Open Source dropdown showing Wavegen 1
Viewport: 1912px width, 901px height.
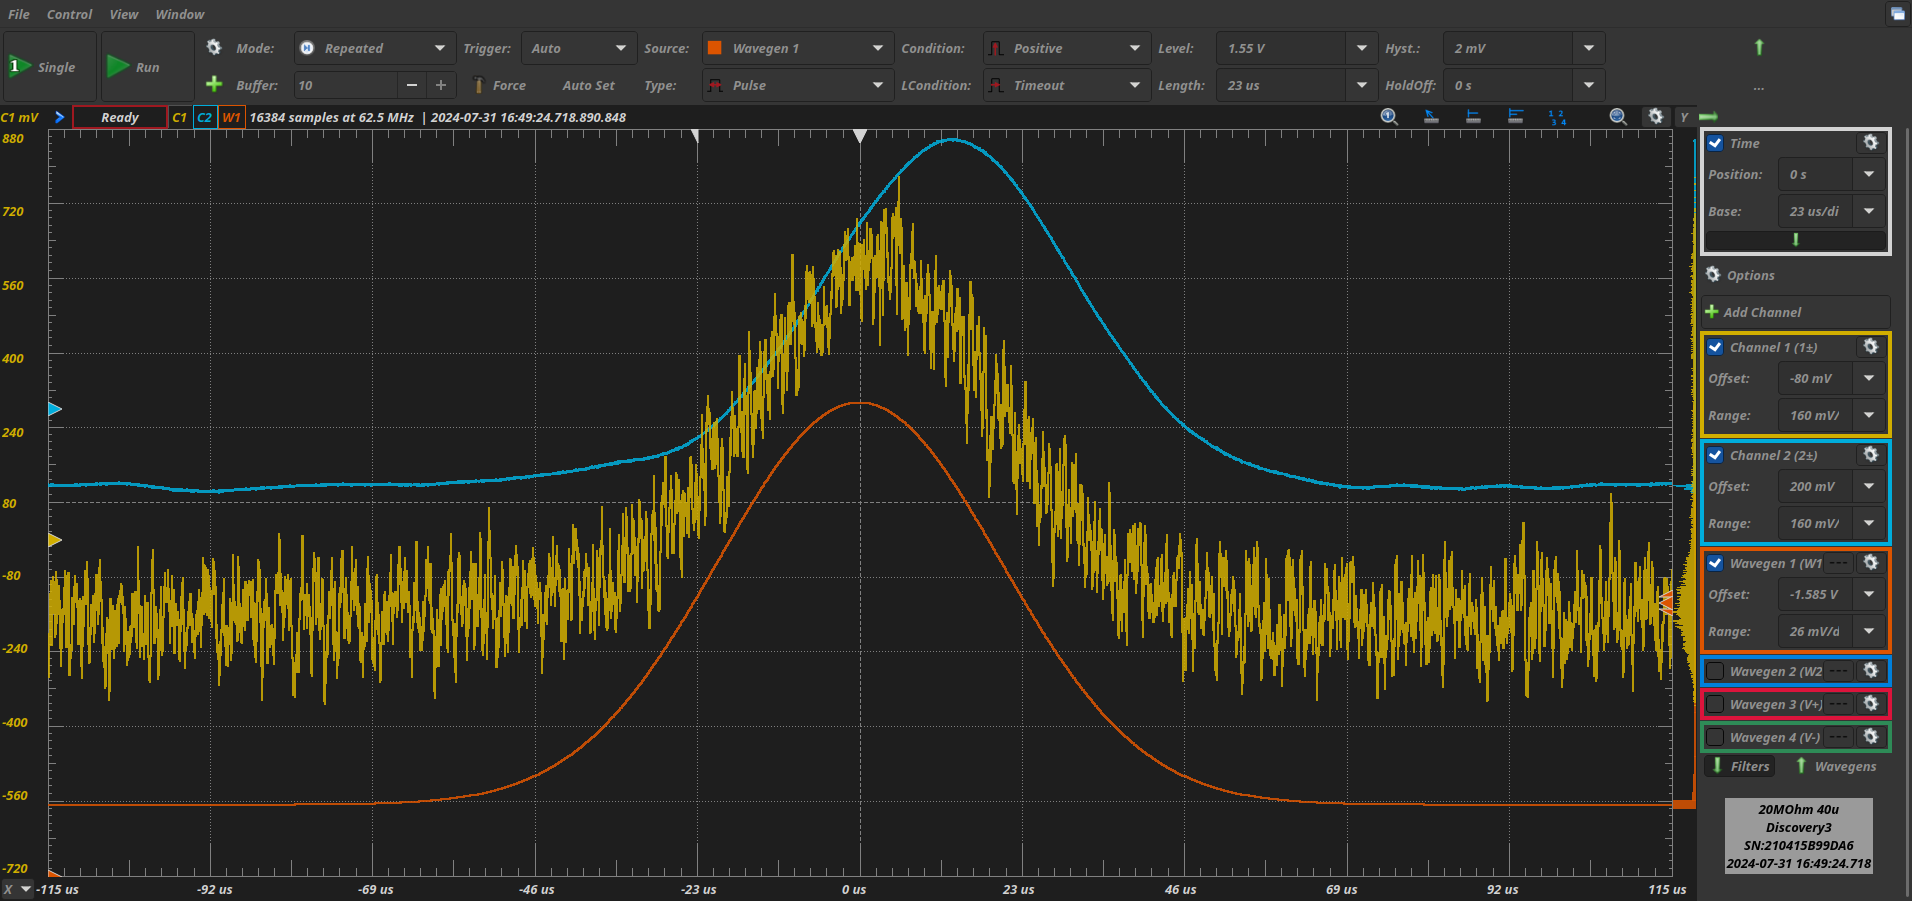coord(797,48)
